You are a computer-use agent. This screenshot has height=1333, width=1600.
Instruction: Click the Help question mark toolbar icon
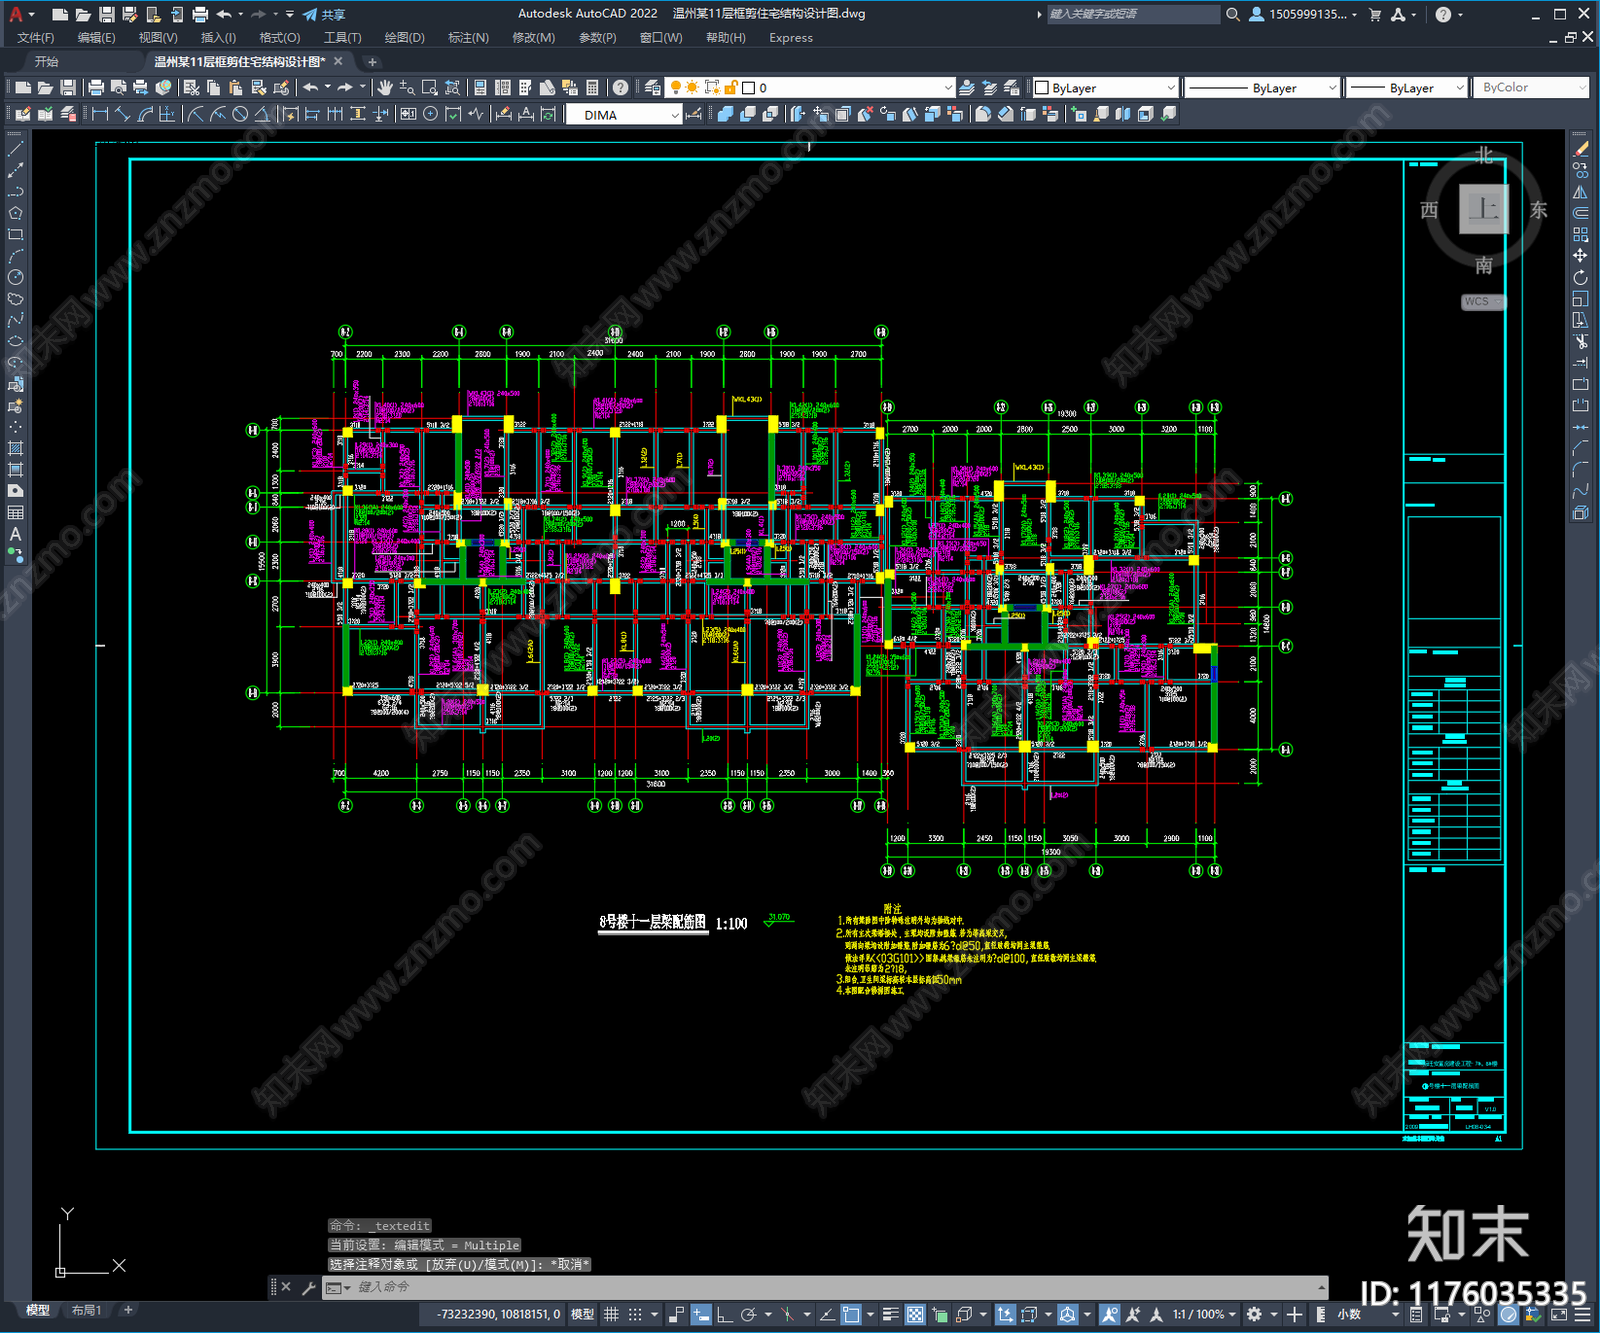coord(621,88)
